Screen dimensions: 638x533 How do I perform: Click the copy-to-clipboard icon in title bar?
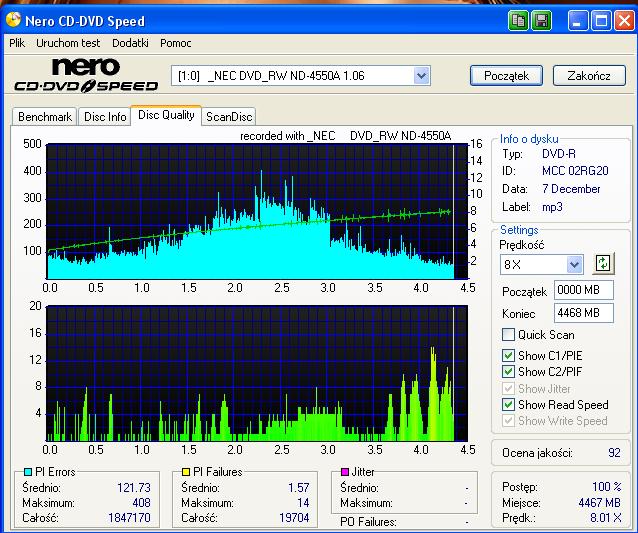pyautogui.click(x=518, y=20)
